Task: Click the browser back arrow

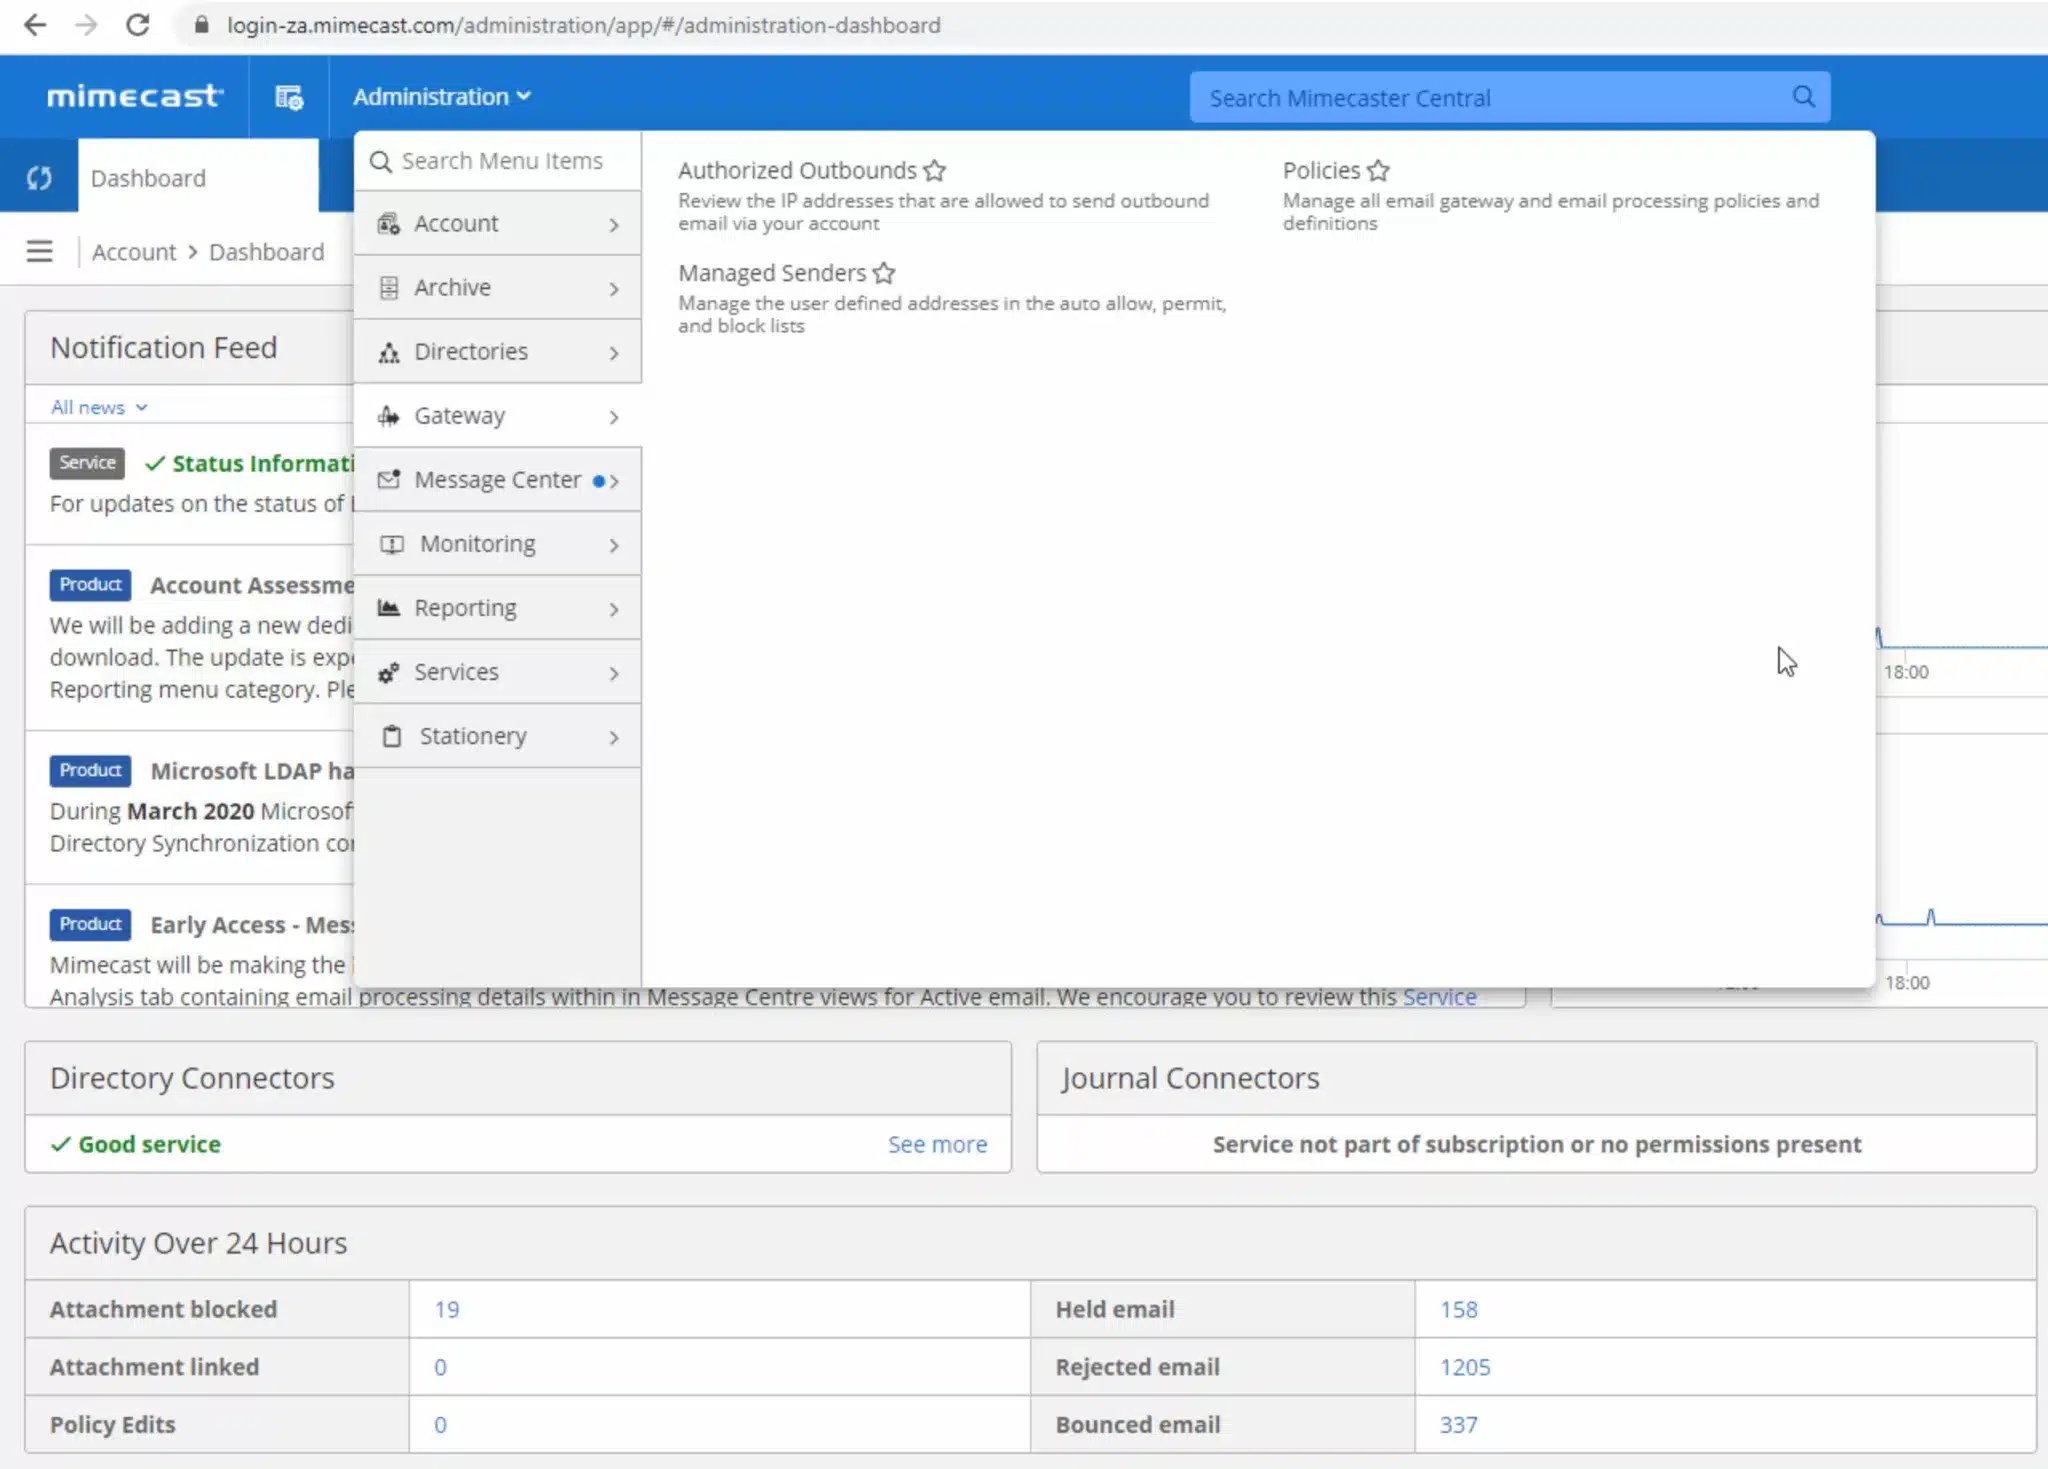Action: [35, 25]
